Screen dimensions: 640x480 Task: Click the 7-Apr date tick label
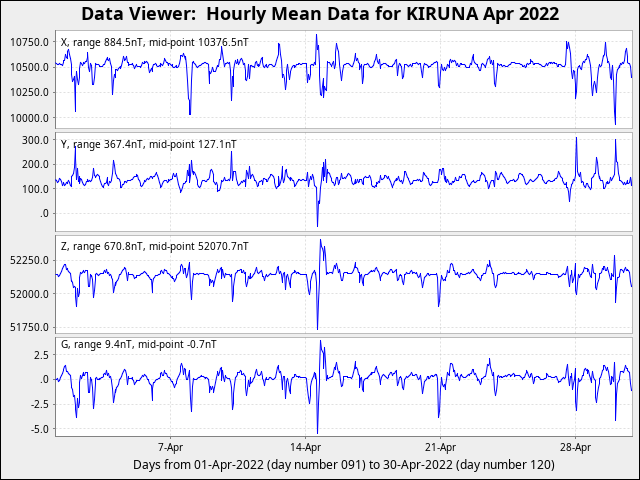coord(170,447)
